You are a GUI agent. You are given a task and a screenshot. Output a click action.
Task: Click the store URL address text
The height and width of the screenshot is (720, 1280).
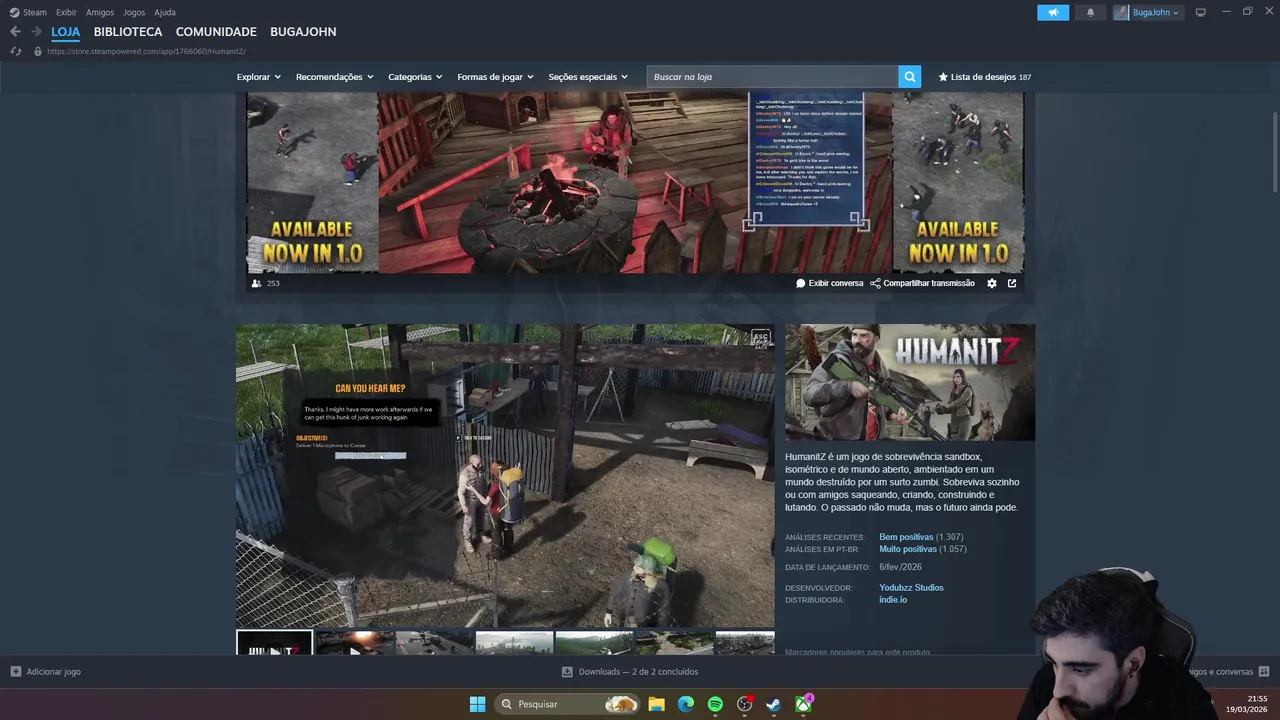click(x=146, y=51)
